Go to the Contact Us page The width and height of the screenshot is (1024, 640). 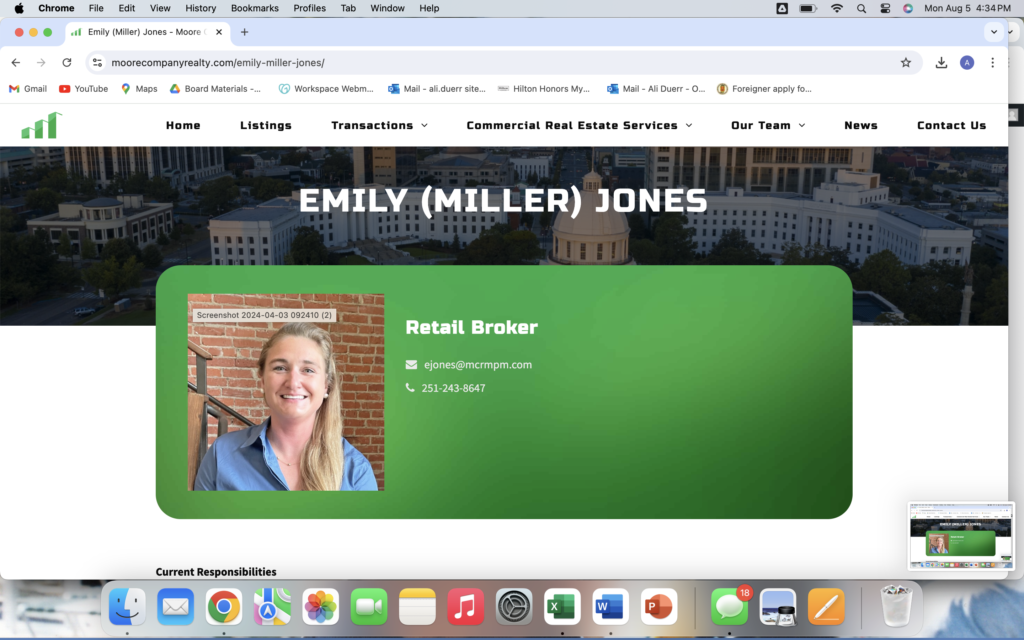951,126
